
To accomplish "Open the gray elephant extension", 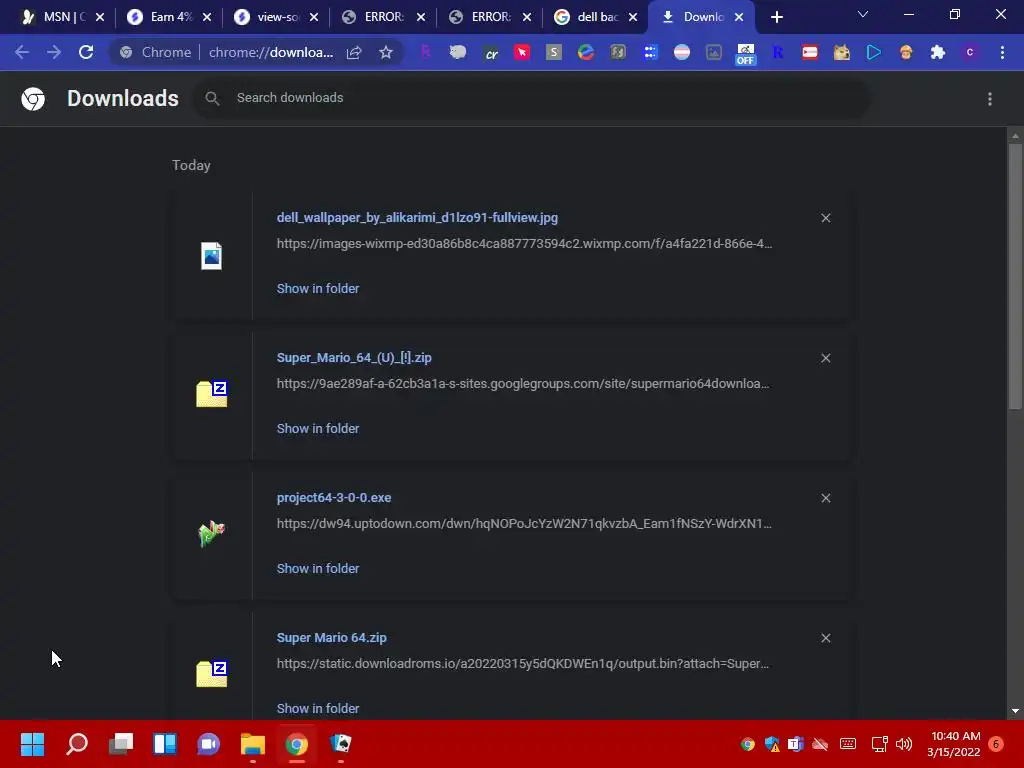I will click(458, 52).
